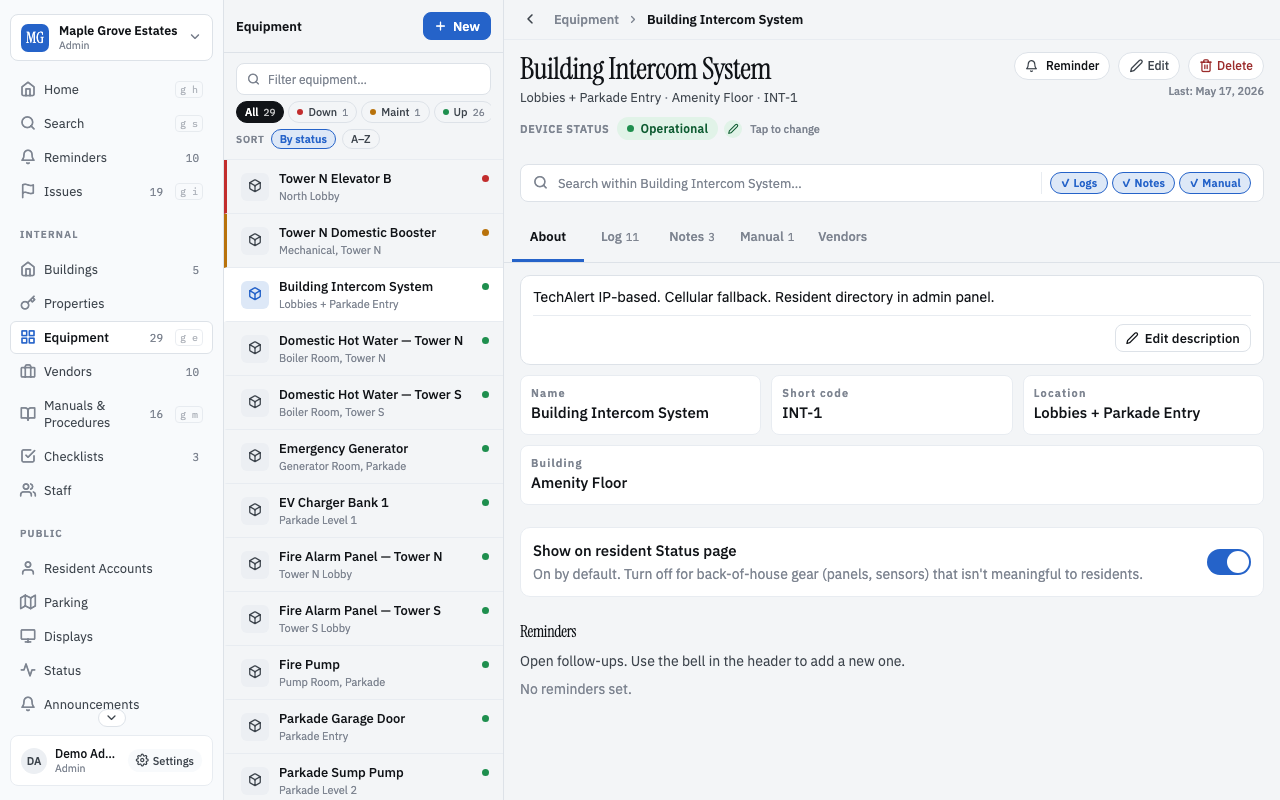Turn off Show on resident Status page
The image size is (1280, 800).
tap(1229, 562)
